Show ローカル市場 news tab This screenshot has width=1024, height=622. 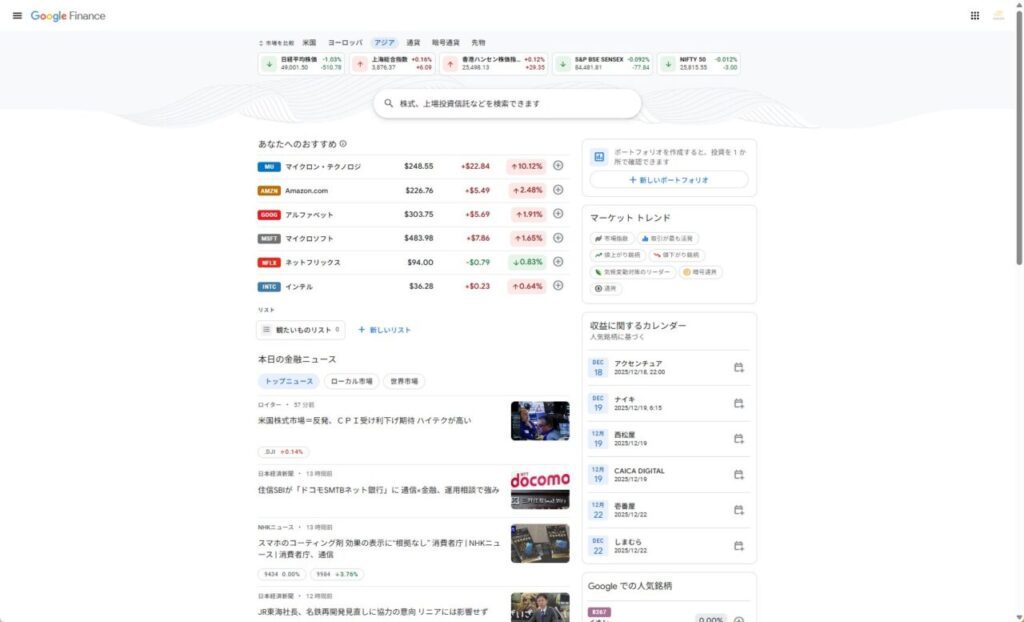click(351, 381)
